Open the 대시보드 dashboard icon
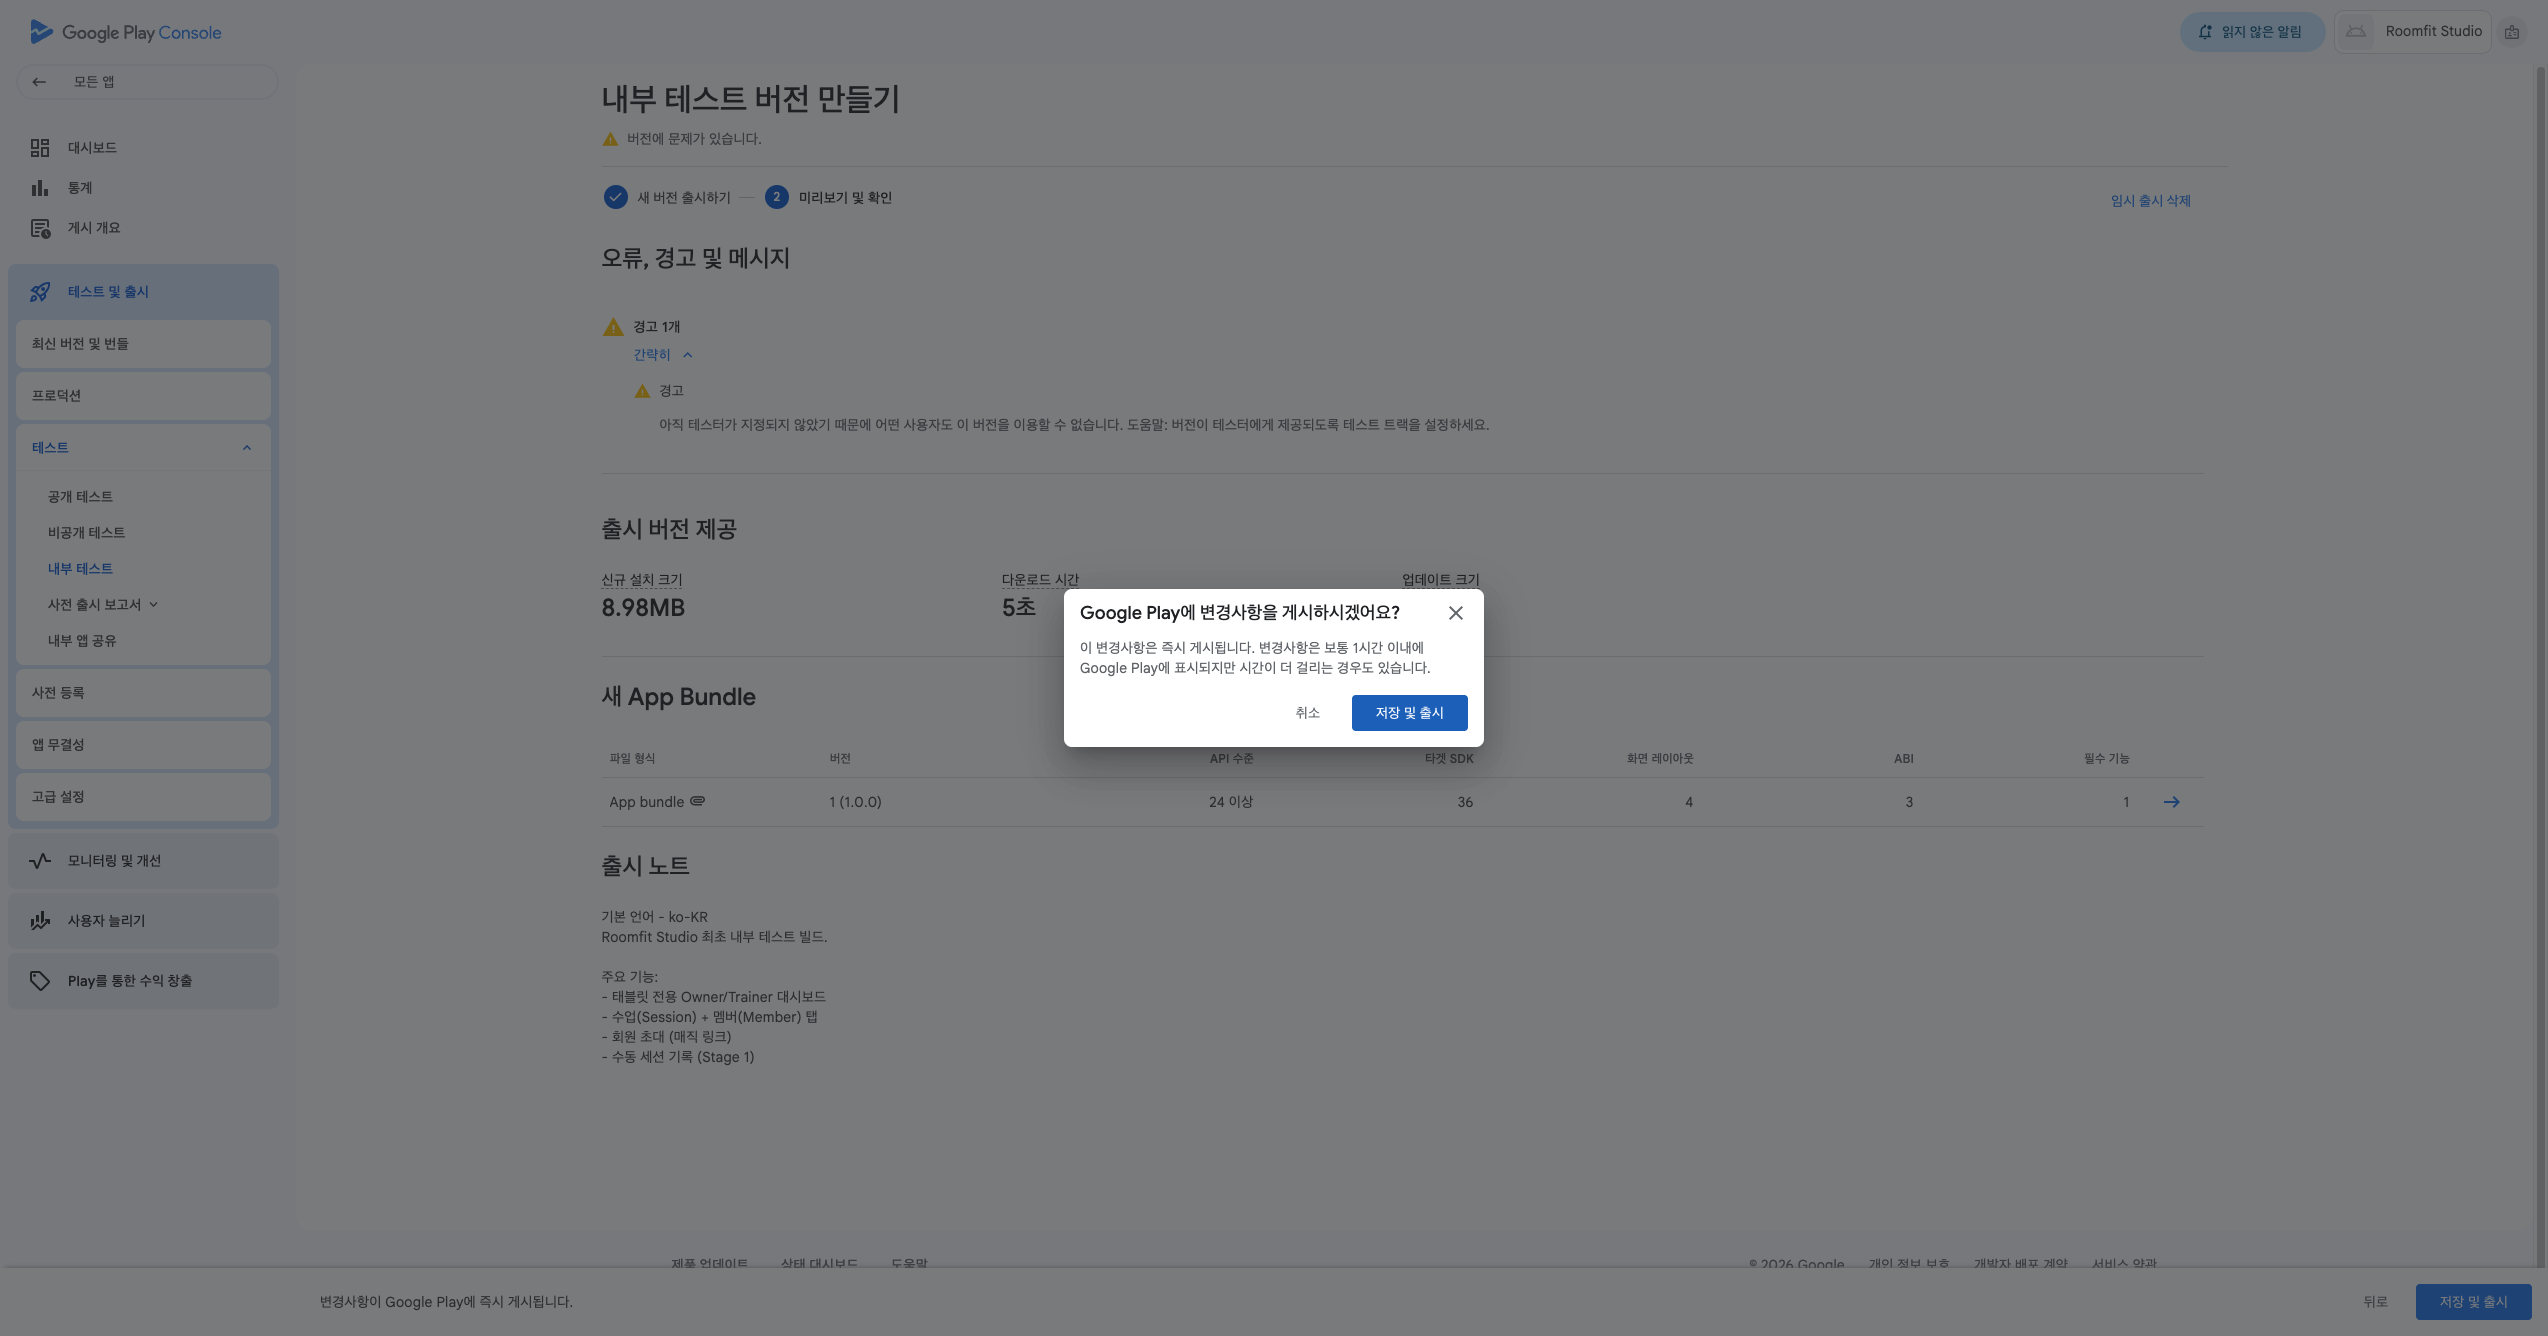 [x=40, y=148]
